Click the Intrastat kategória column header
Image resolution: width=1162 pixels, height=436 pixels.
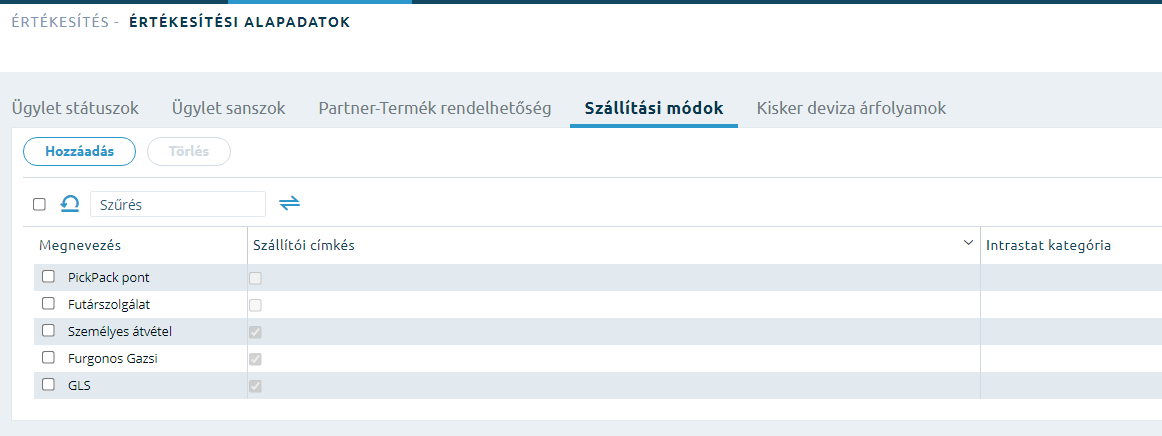1048,245
